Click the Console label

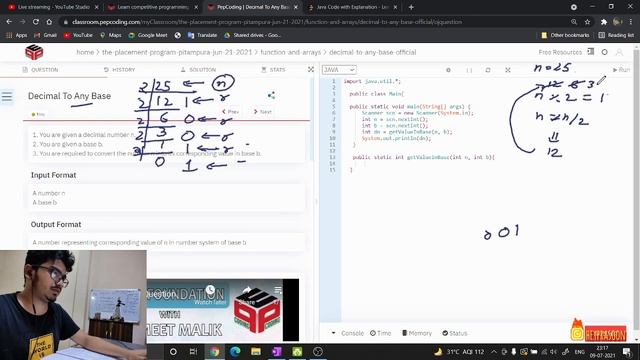click(x=352, y=333)
